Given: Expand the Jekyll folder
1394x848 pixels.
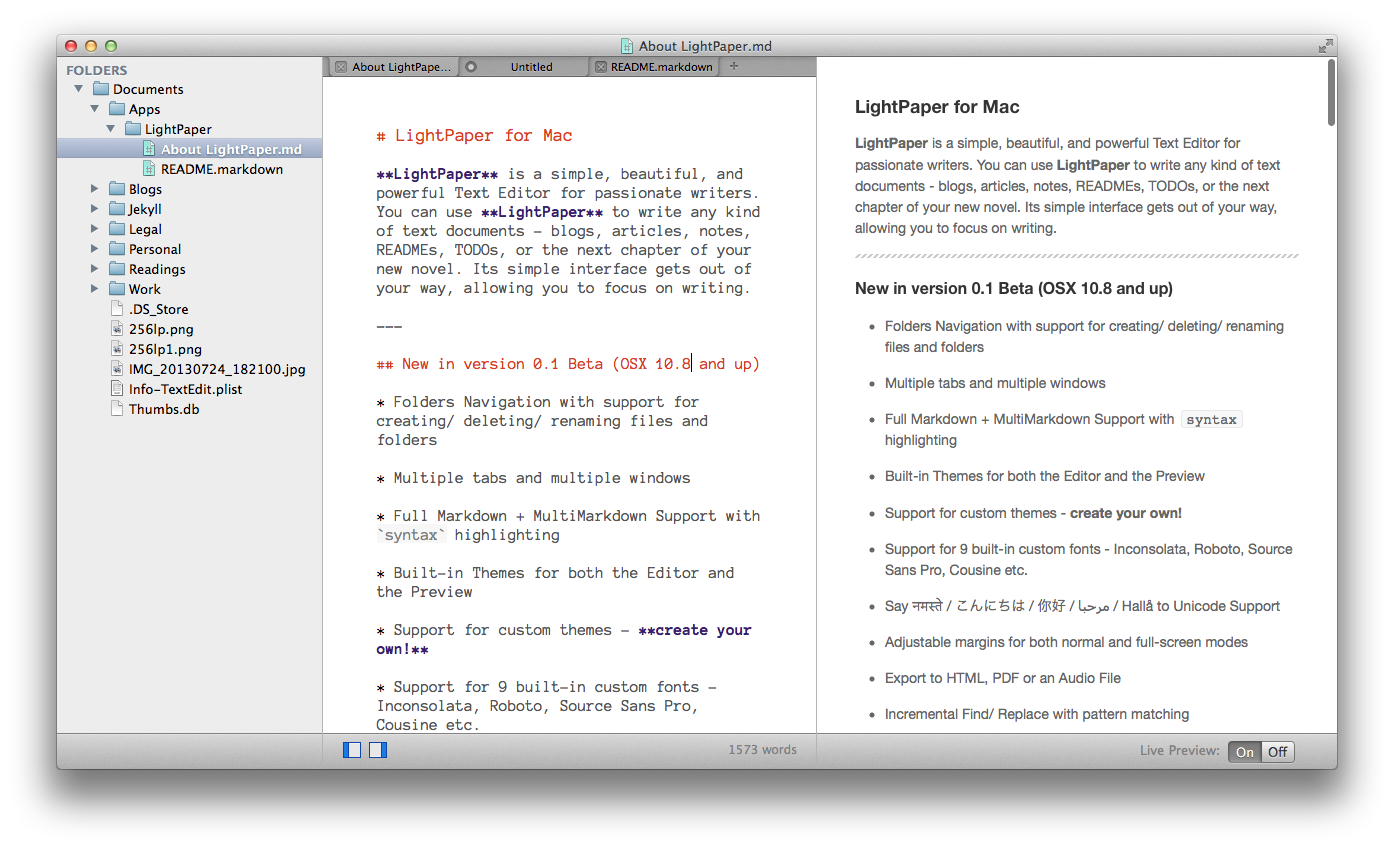Looking at the screenshot, I should click(95, 209).
